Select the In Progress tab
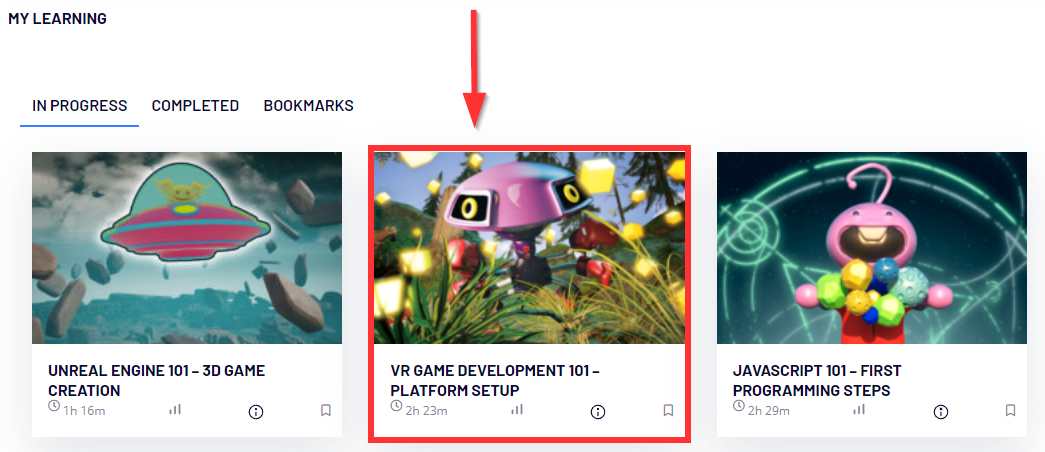This screenshot has width=1045, height=452. coord(79,105)
